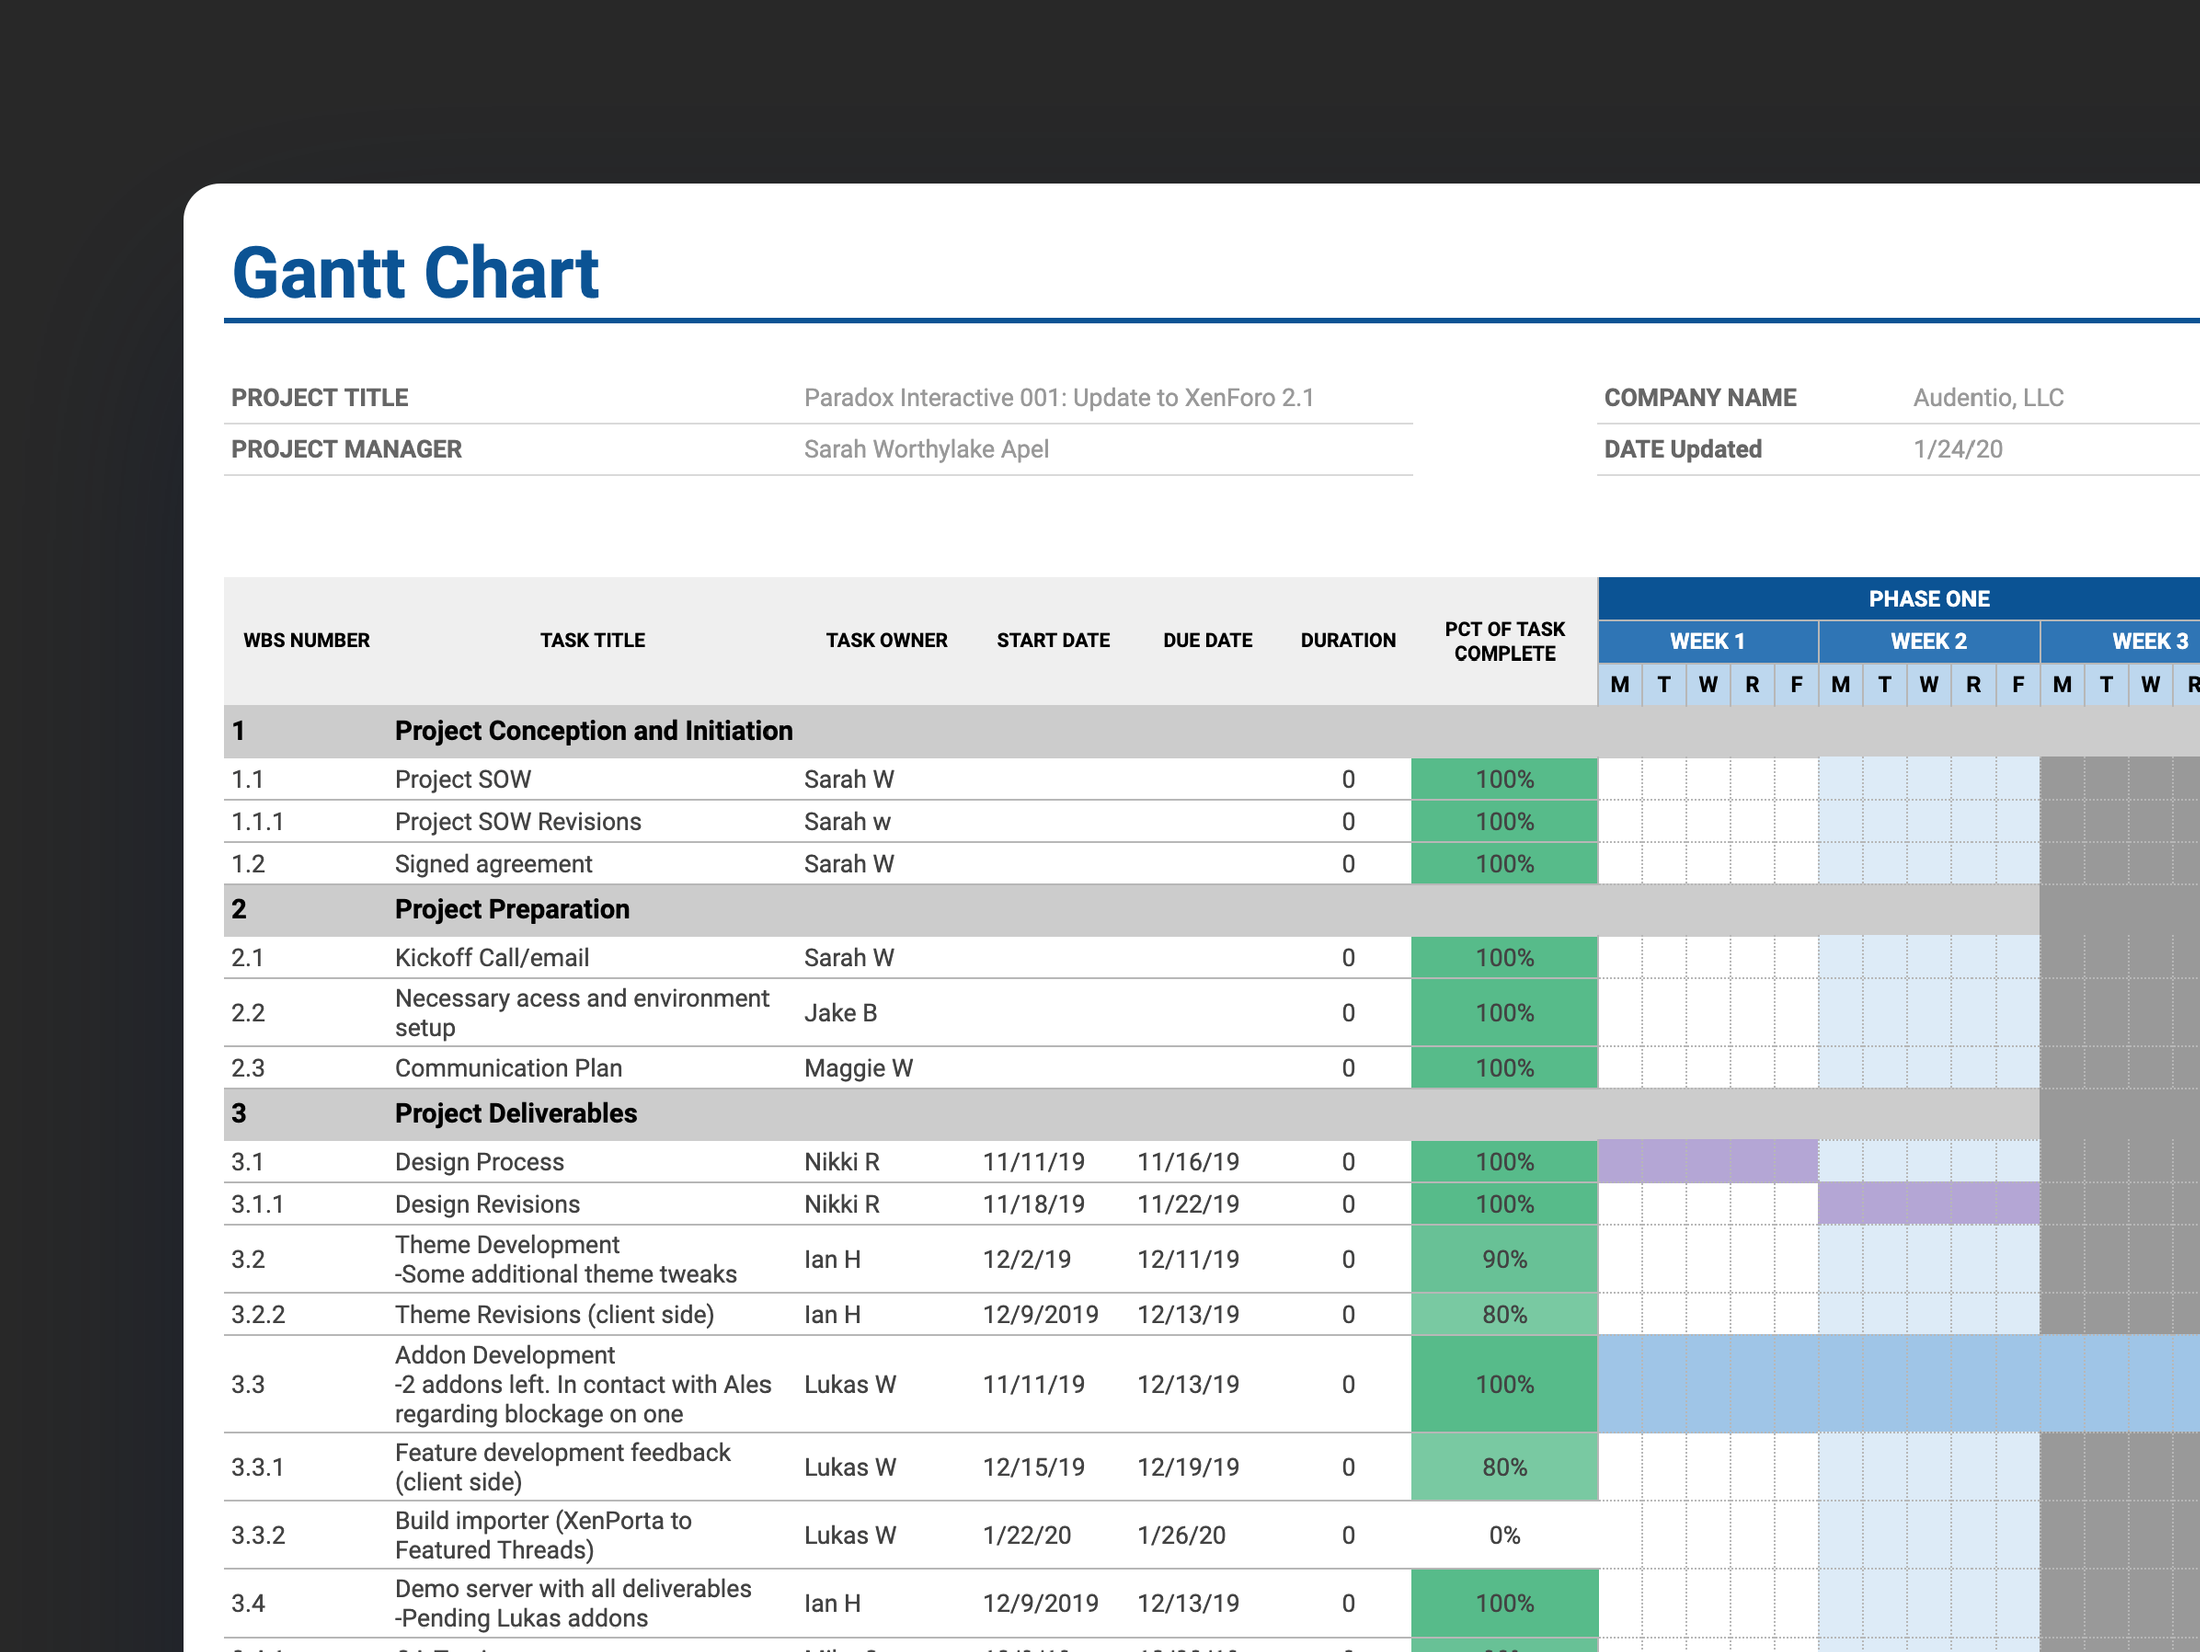Viewport: 2200px width, 1652px height.
Task: Select the Project Conception and Initiation section row
Action: 593,731
